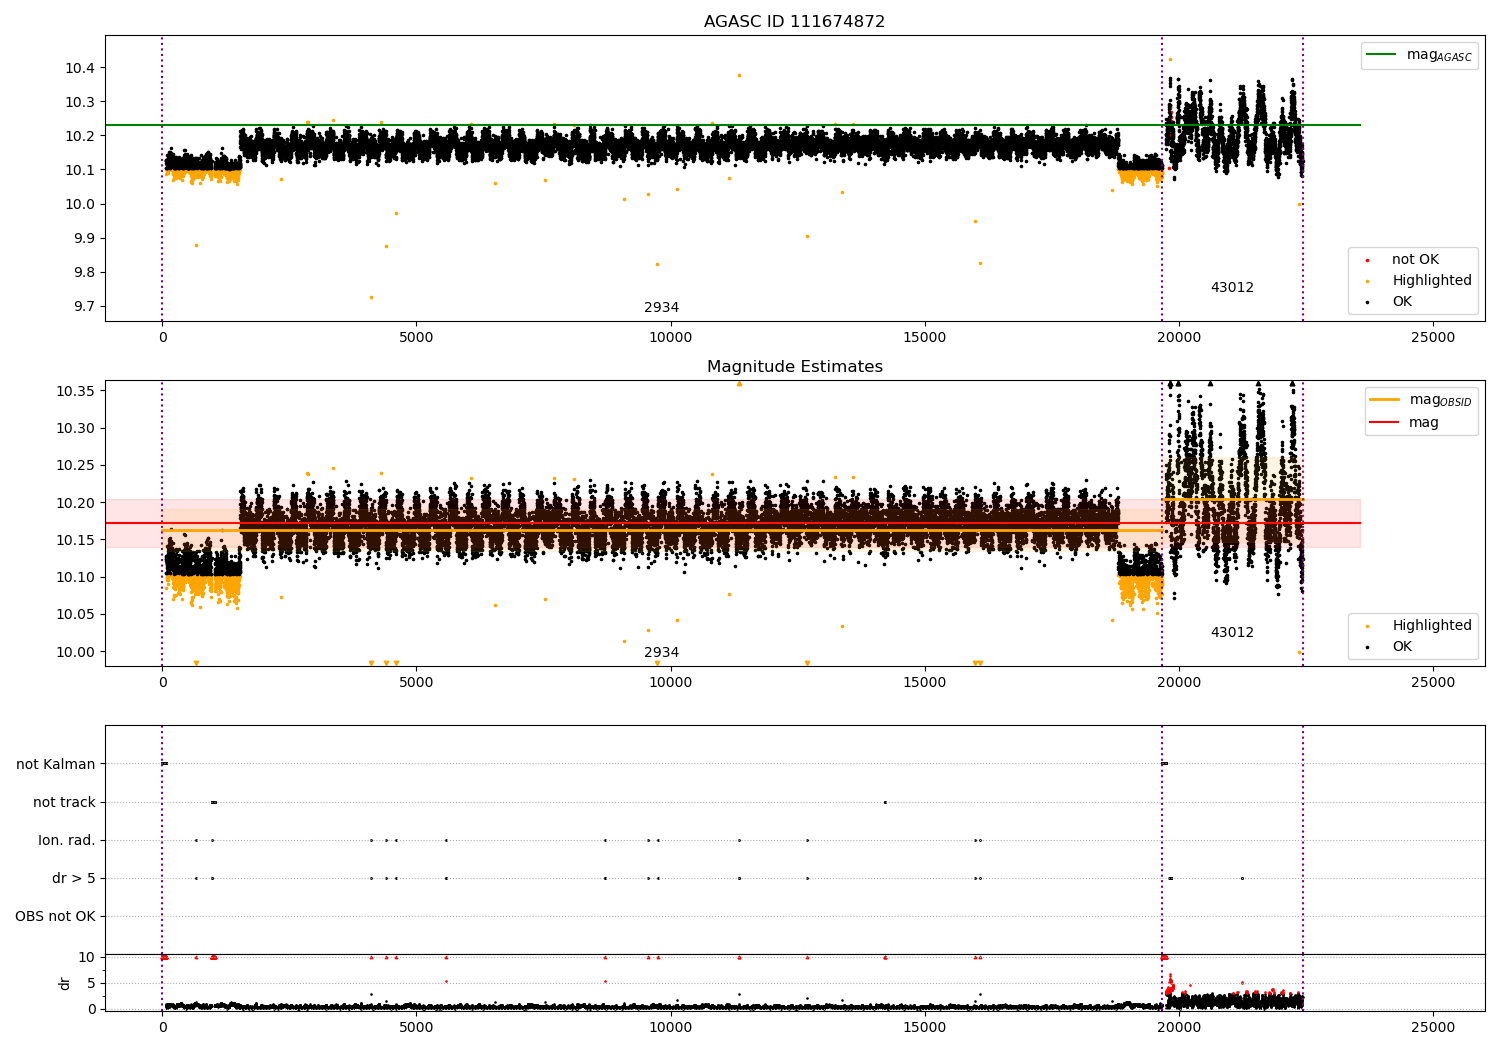Click the 'dr > 5' axis label
The height and width of the screenshot is (1050, 1500).
(x=74, y=879)
